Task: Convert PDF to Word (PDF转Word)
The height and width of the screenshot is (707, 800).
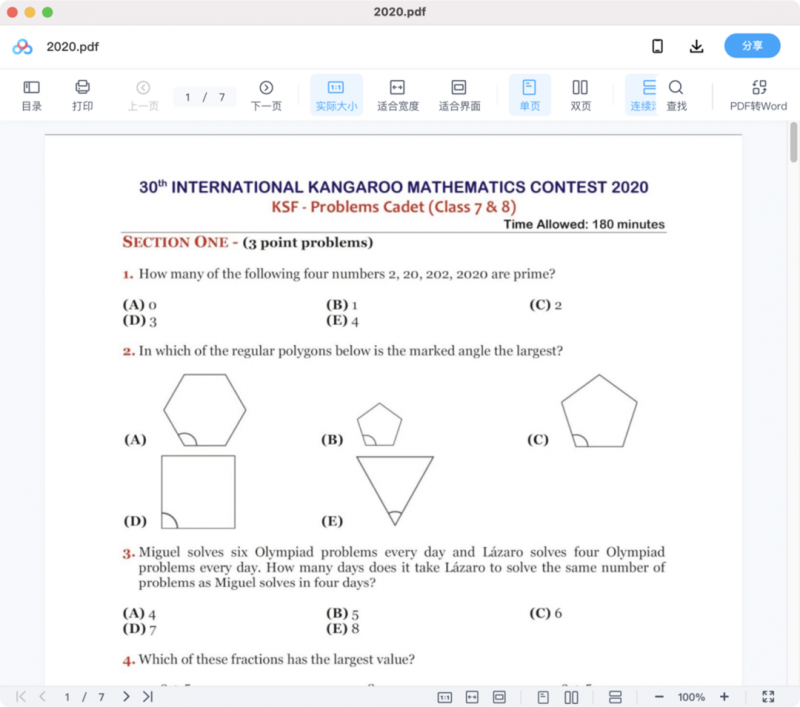Action: point(758,95)
